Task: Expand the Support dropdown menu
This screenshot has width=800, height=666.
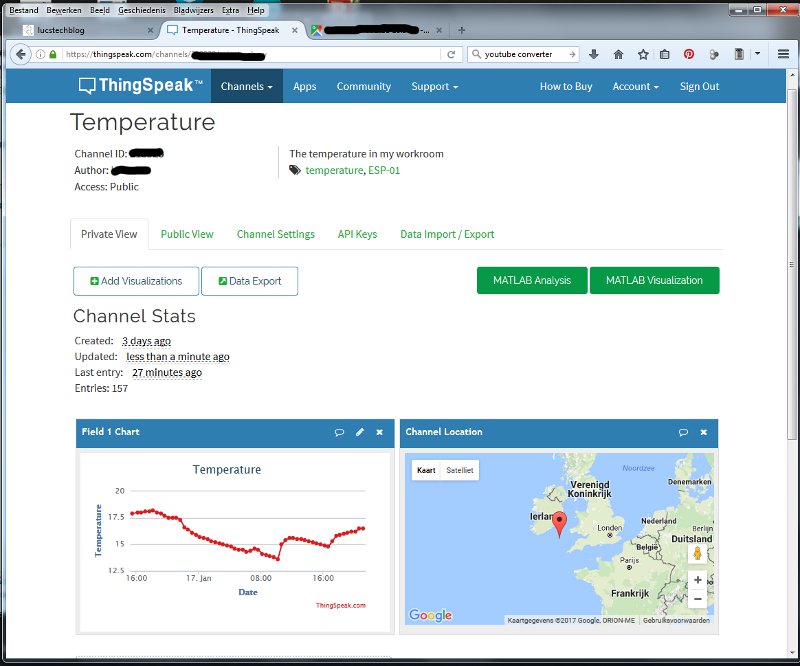Action: [434, 86]
